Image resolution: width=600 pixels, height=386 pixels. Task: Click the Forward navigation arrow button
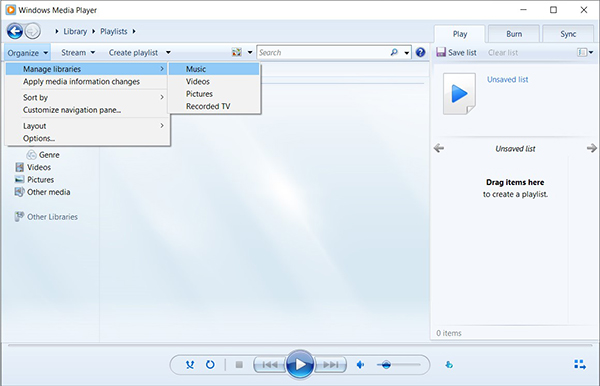[33, 31]
